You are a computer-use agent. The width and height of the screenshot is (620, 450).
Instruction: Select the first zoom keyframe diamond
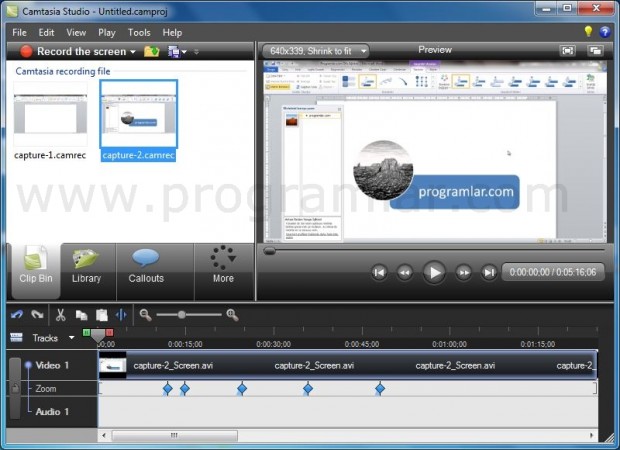click(168, 389)
